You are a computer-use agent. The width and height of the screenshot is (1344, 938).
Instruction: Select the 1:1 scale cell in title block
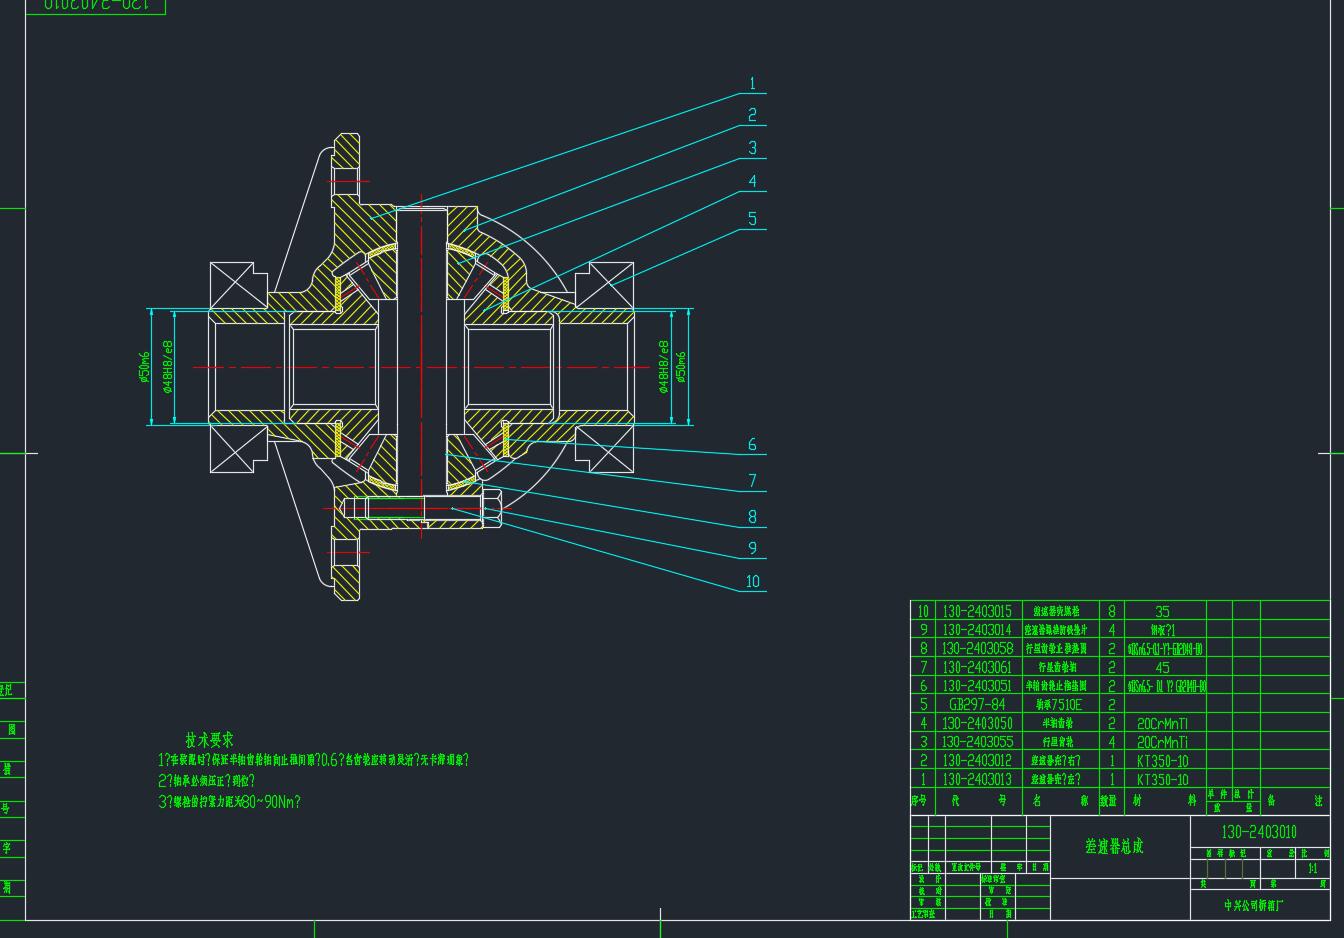(x=1312, y=869)
